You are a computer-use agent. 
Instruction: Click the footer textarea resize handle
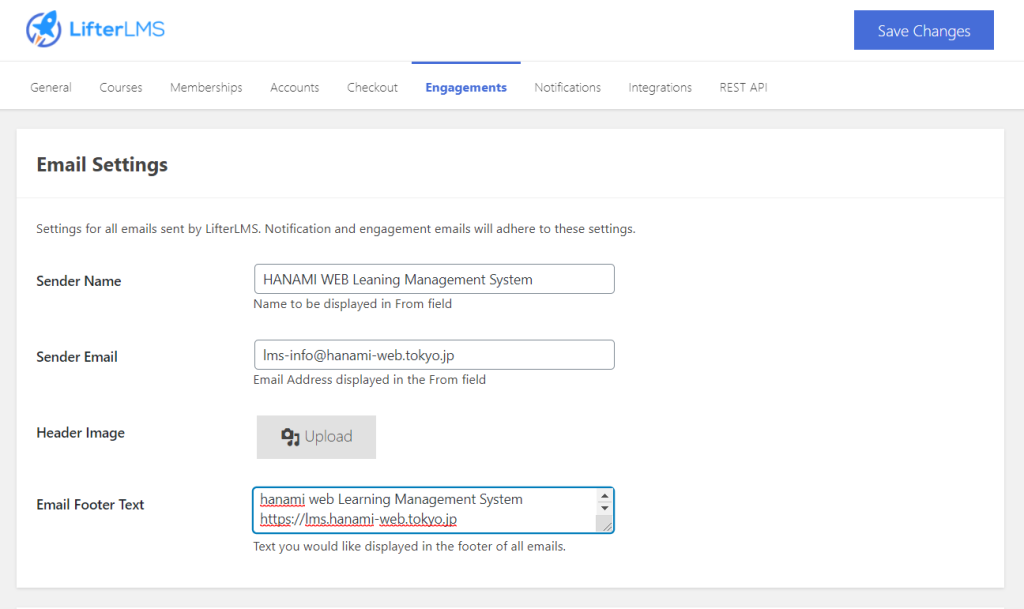click(x=606, y=525)
